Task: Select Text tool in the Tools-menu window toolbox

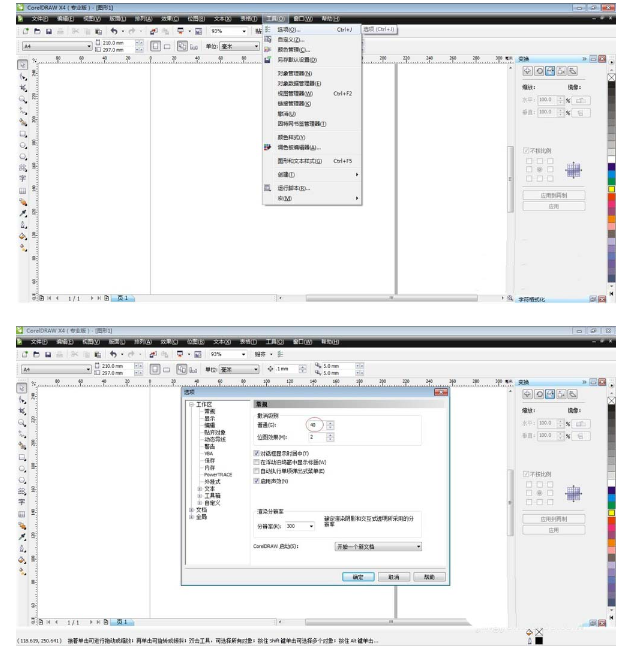Action: [23, 179]
